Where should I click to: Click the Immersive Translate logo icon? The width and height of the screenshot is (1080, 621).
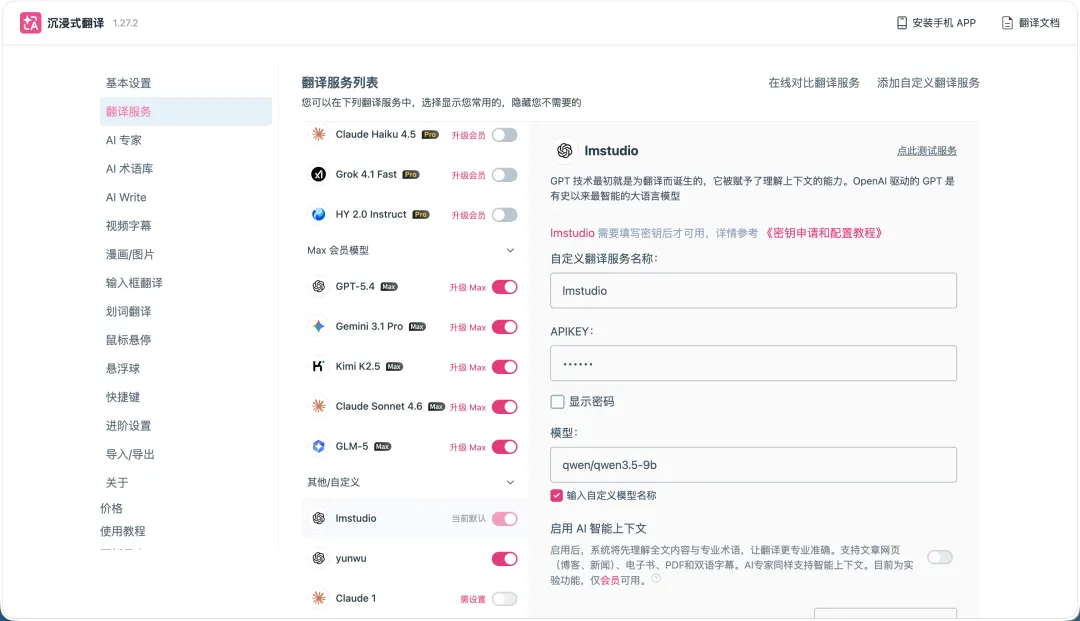coord(30,23)
